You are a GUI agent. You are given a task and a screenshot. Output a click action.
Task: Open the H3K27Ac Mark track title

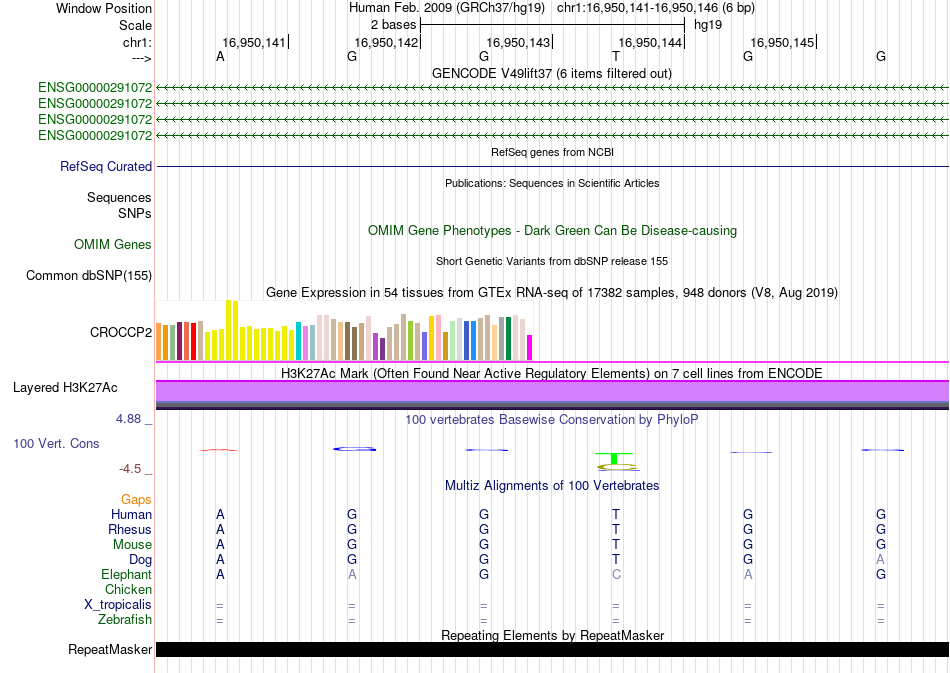[551, 373]
